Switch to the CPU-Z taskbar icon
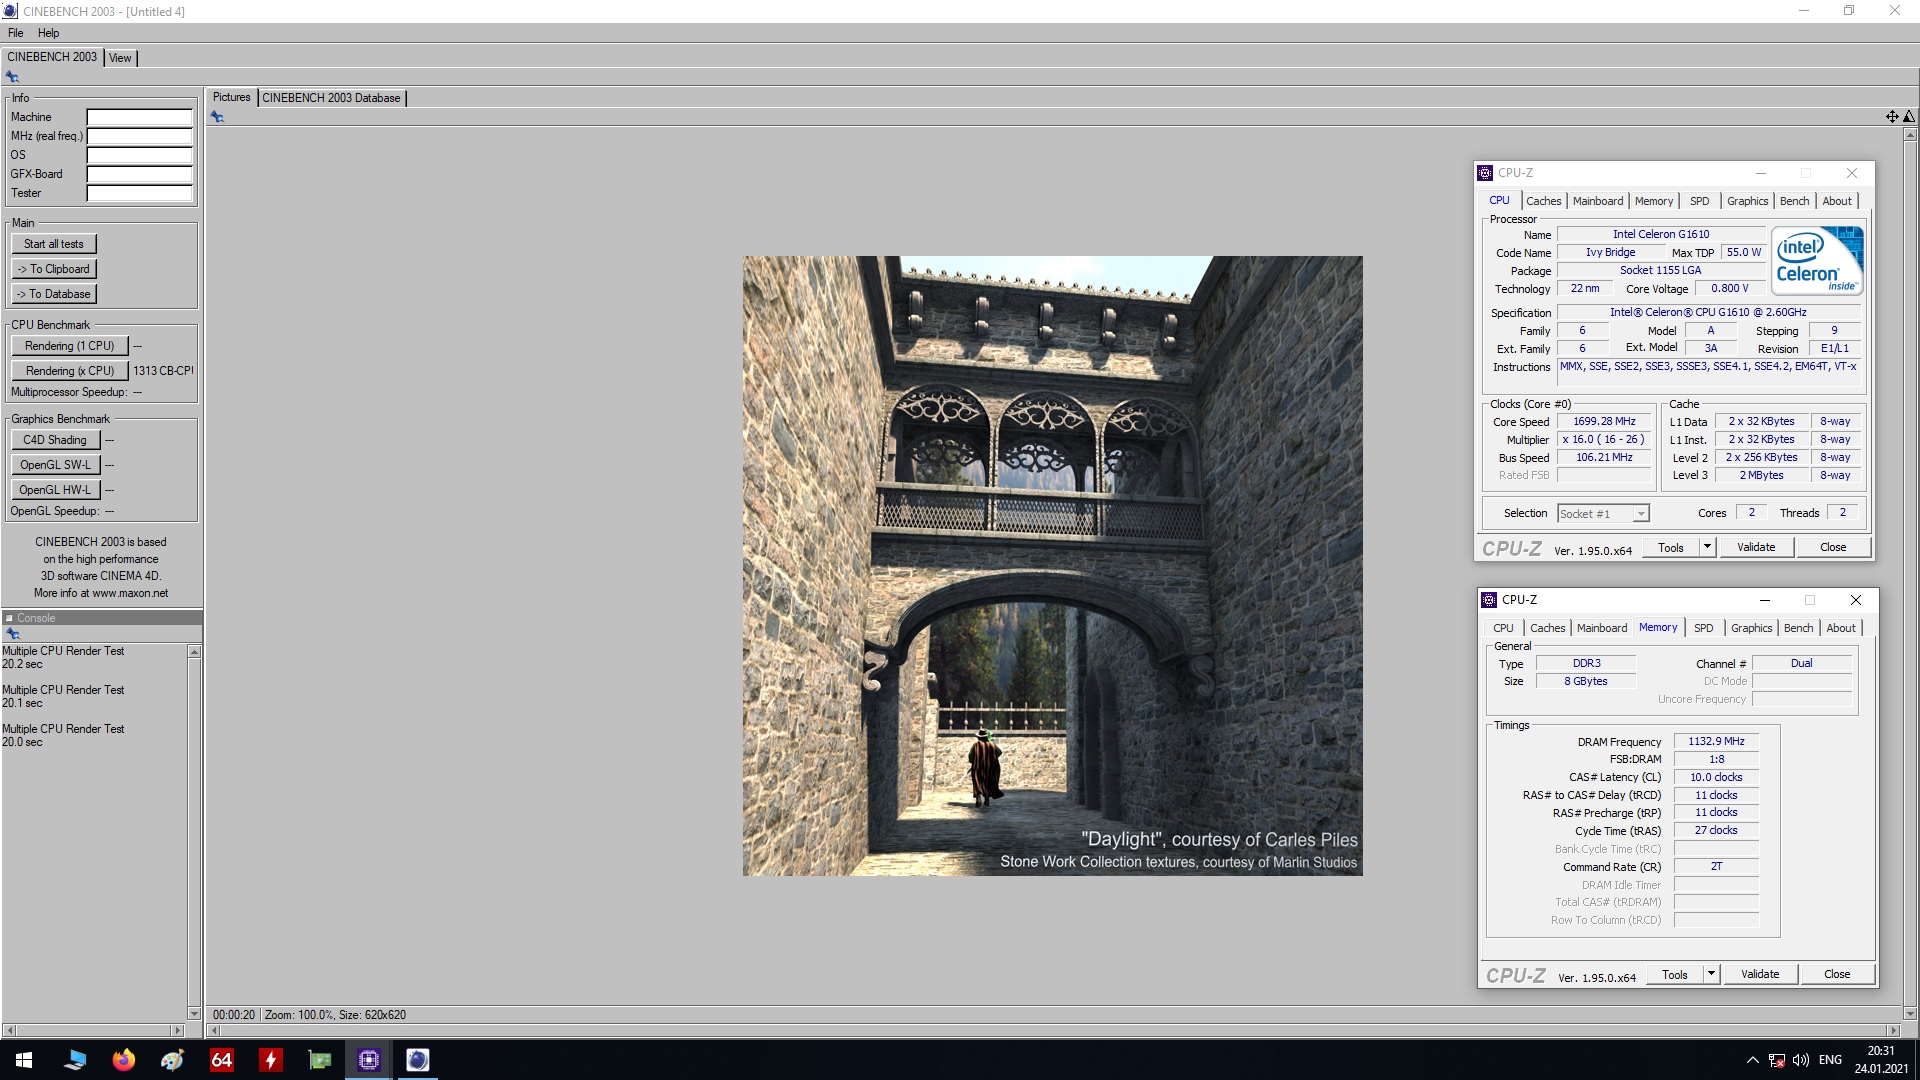Viewport: 1920px width, 1080px height. [368, 1060]
